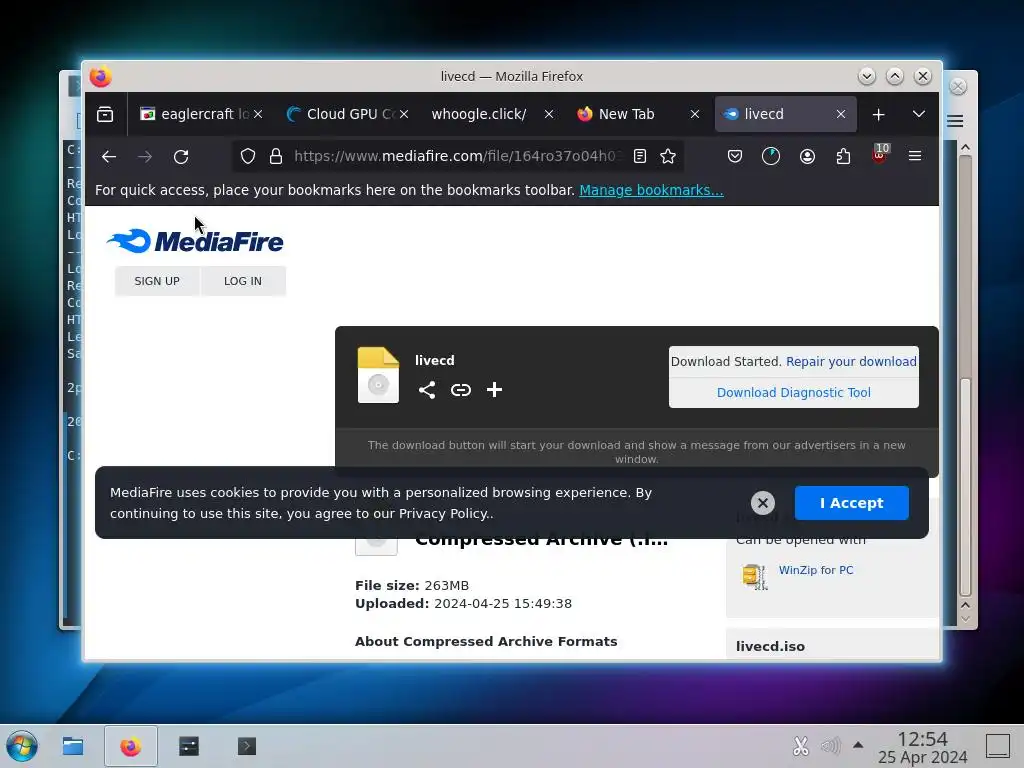This screenshot has height=768, width=1024.
Task: Click the livecd.iso label
Action: tap(771, 647)
